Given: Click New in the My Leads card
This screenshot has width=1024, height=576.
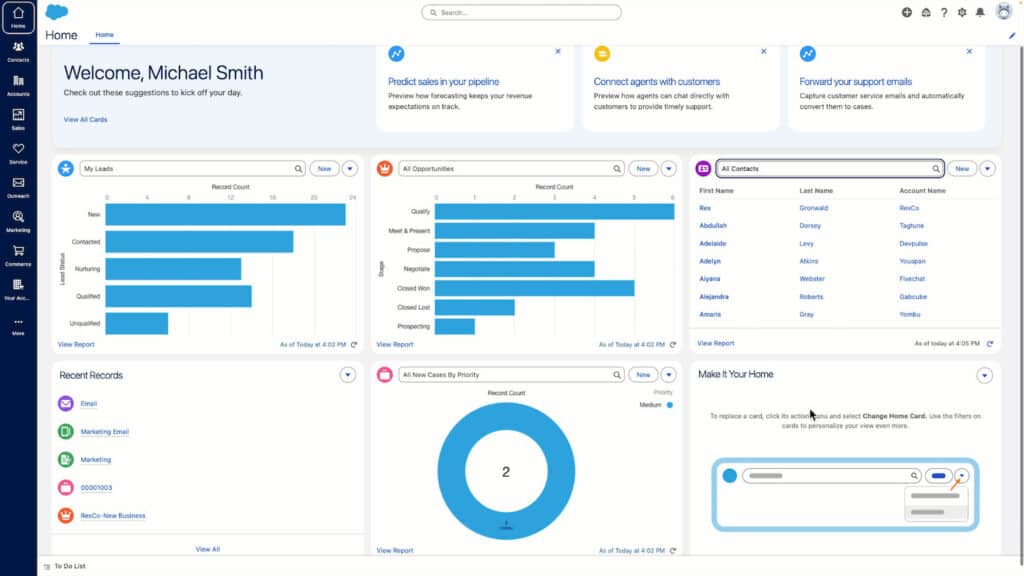Looking at the screenshot, I should coord(325,168).
